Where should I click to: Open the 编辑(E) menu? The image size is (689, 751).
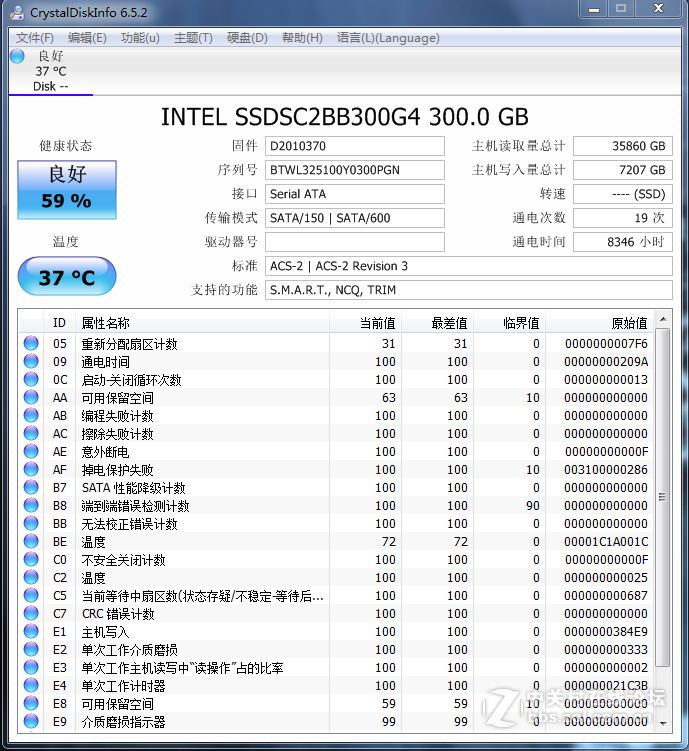coord(87,38)
